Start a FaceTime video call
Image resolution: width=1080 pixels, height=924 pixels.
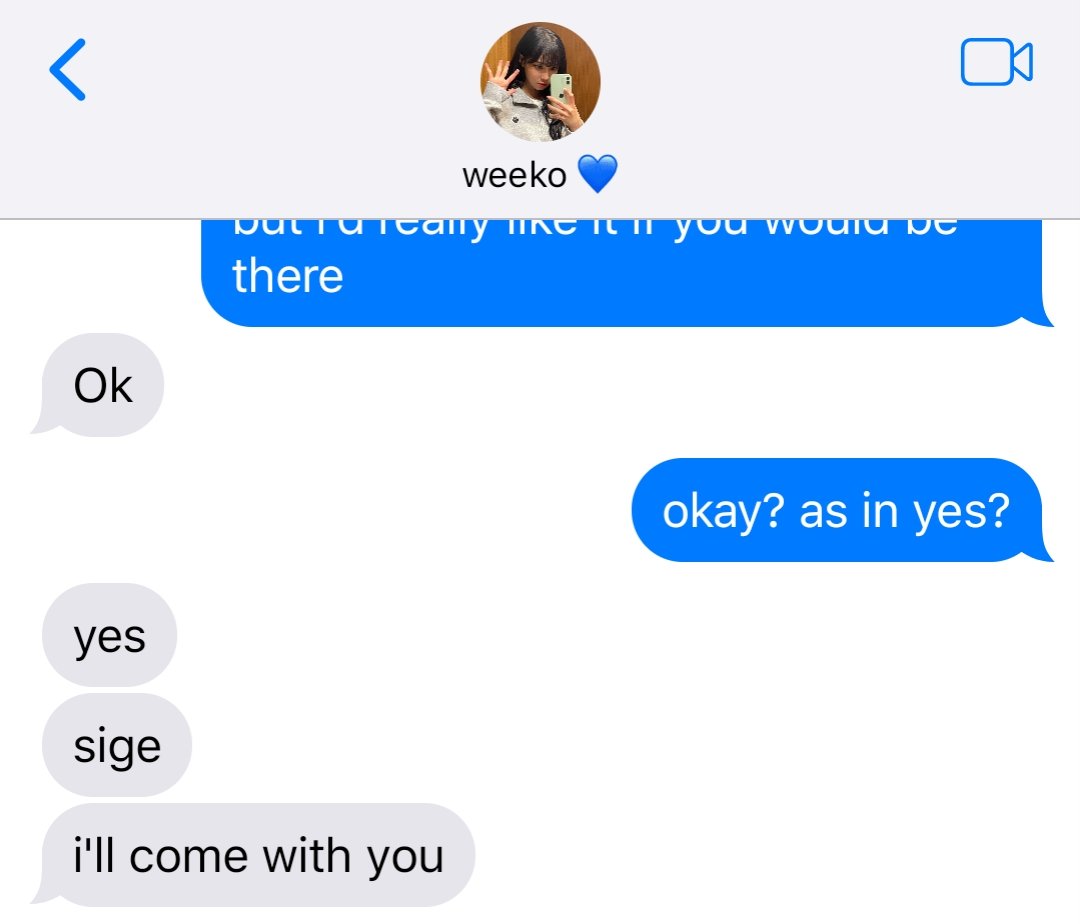996,62
